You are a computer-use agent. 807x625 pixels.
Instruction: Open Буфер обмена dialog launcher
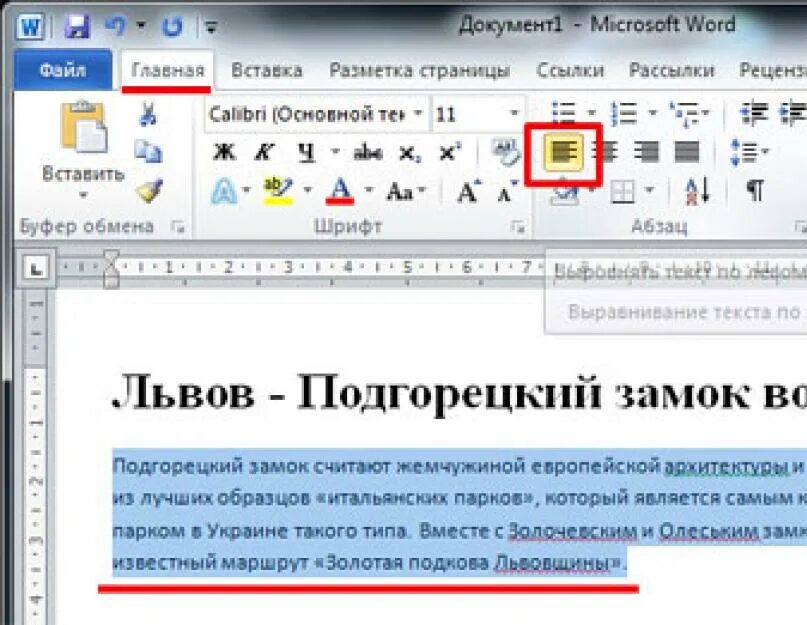[178, 226]
